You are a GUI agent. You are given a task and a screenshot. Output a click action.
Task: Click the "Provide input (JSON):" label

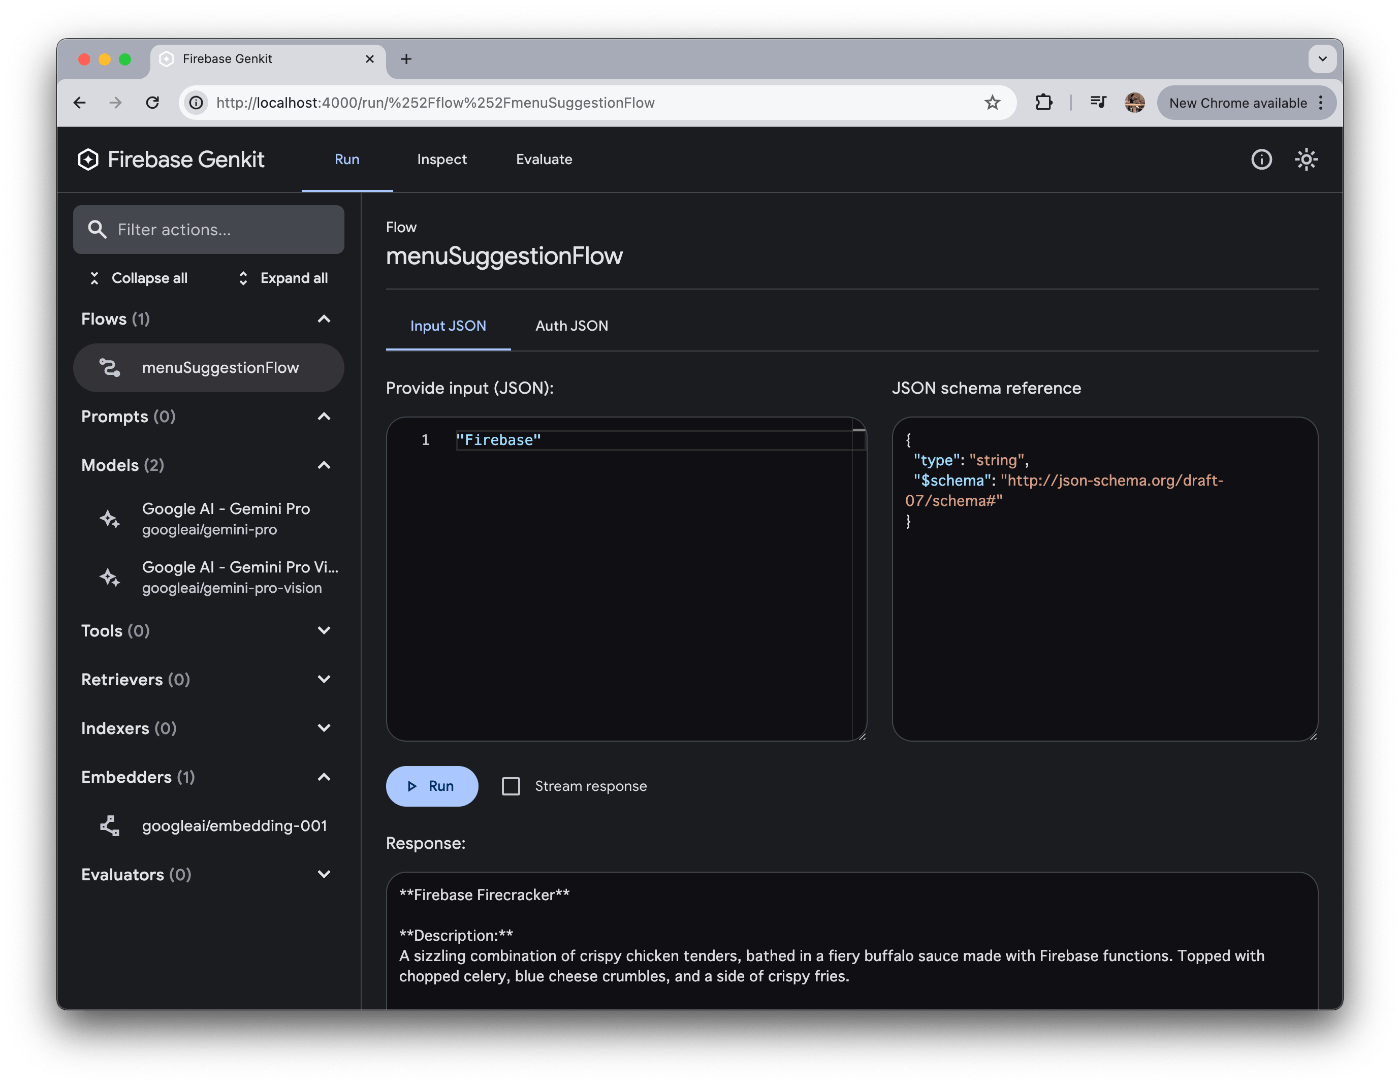(470, 388)
